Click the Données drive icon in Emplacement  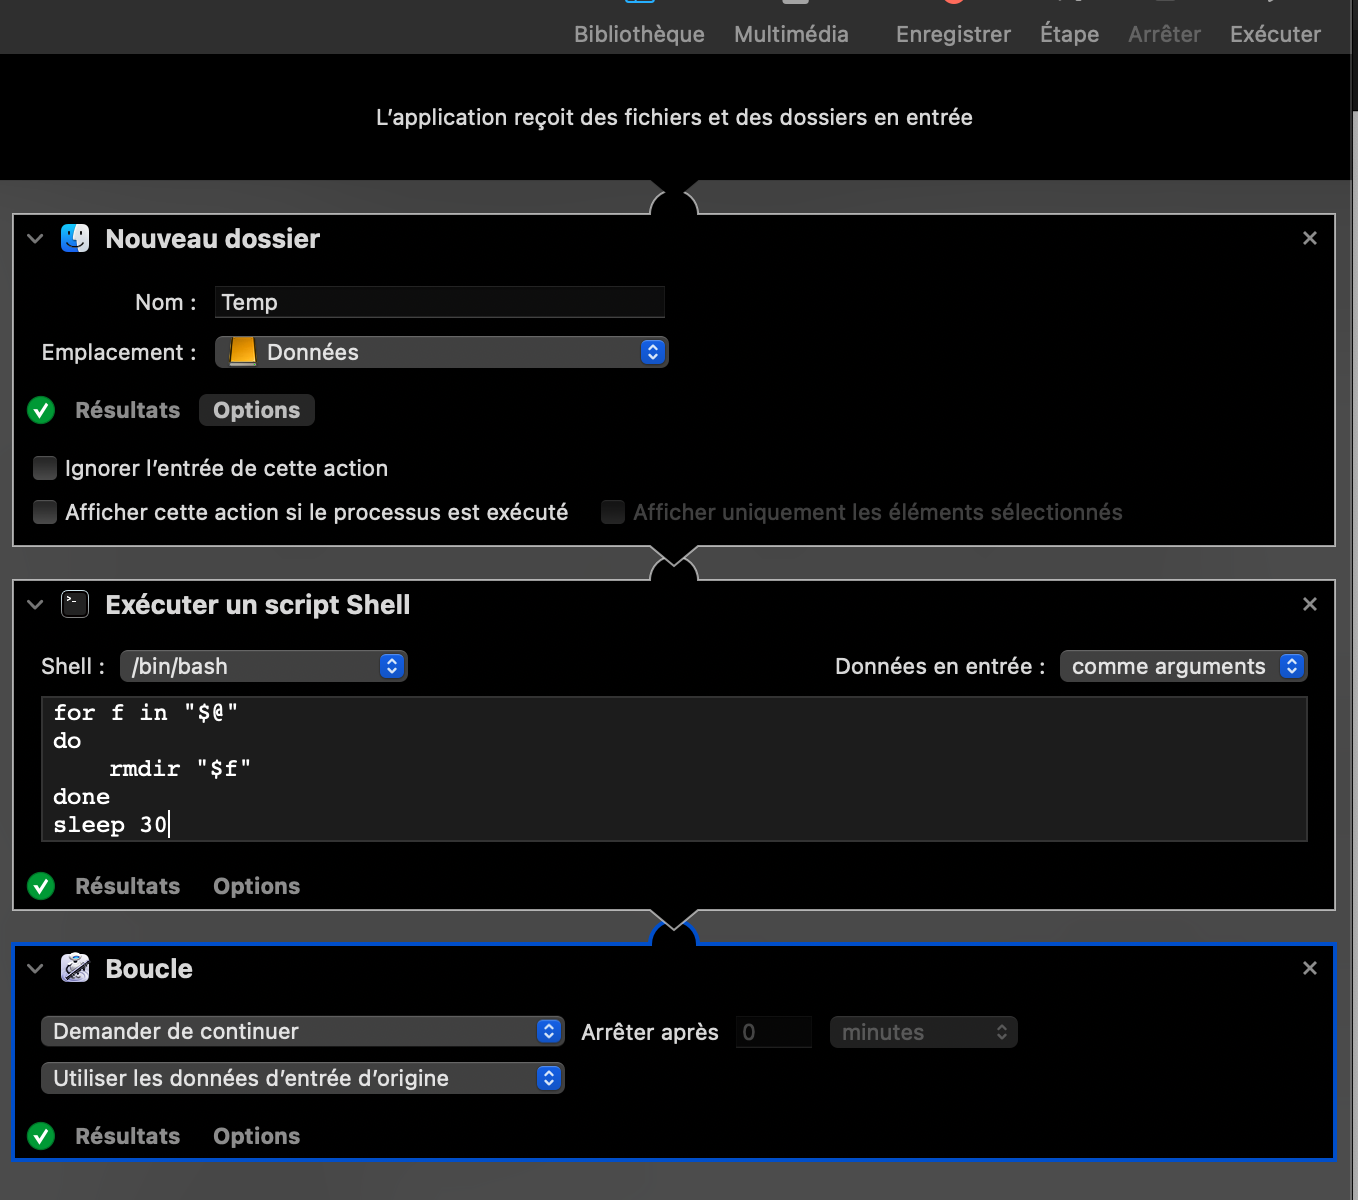tap(242, 352)
